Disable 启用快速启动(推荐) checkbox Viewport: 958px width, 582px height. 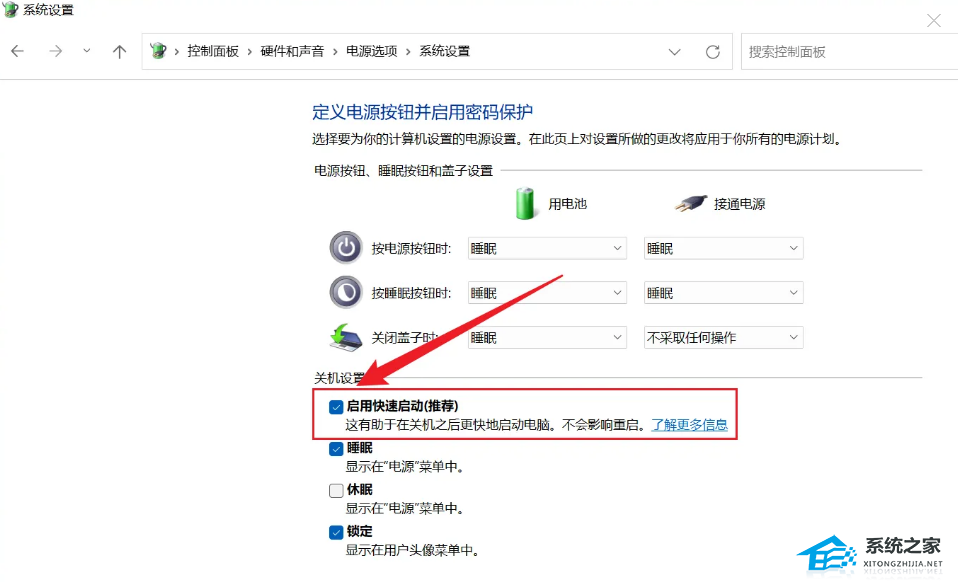[336, 406]
